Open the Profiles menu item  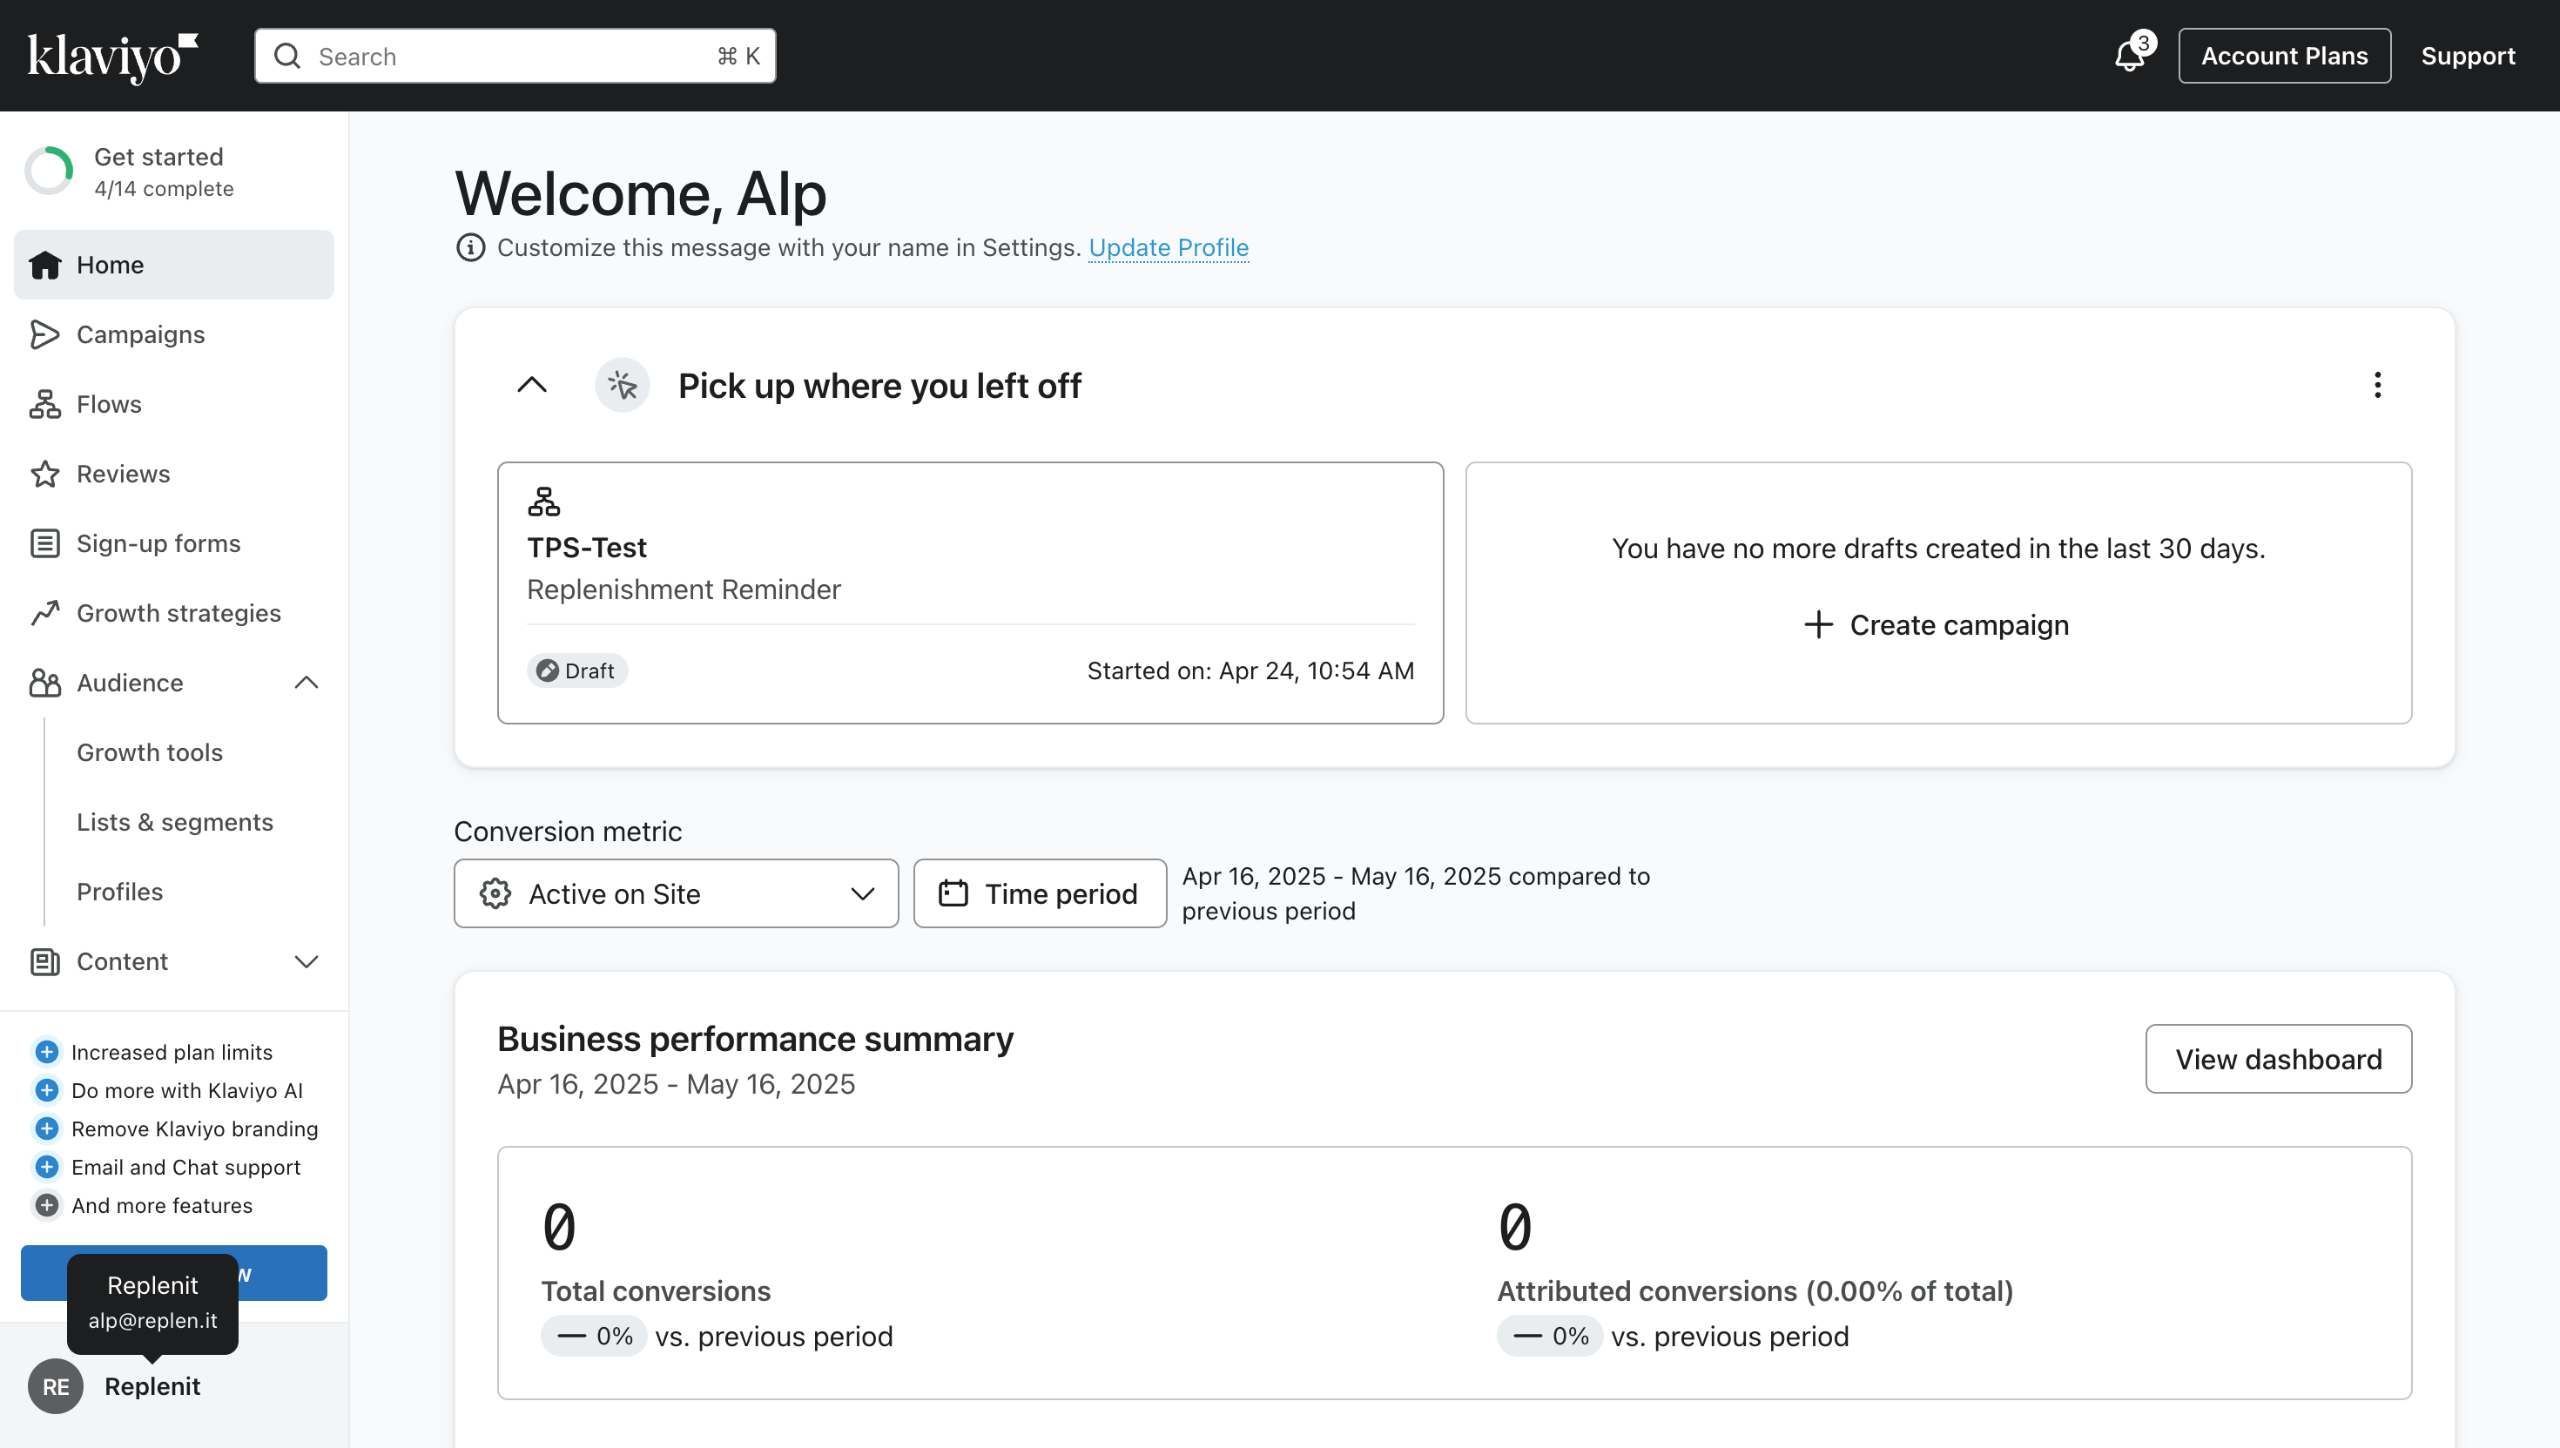click(120, 891)
